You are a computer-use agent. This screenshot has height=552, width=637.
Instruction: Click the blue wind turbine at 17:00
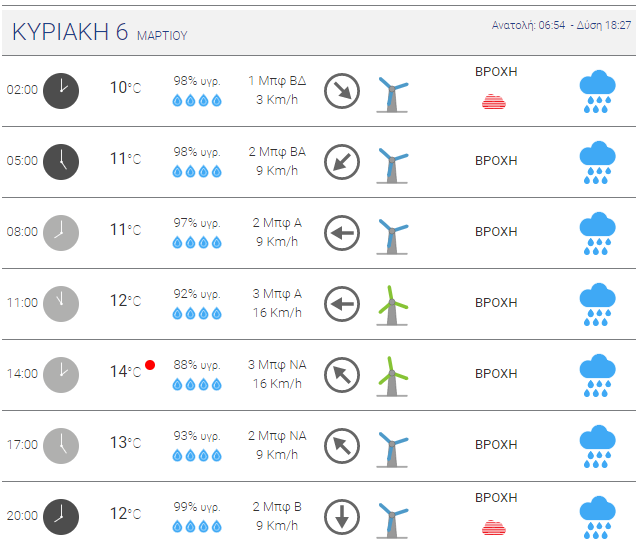[392, 449]
